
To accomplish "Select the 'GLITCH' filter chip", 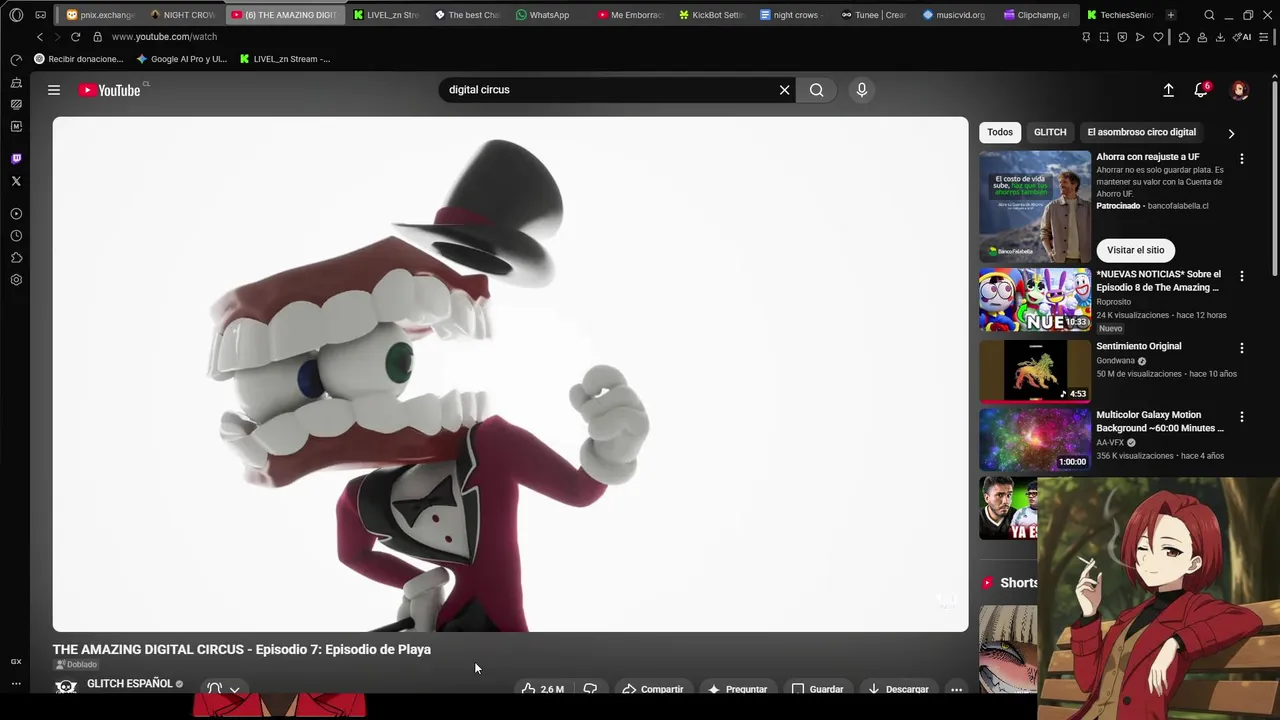I will (1050, 132).
